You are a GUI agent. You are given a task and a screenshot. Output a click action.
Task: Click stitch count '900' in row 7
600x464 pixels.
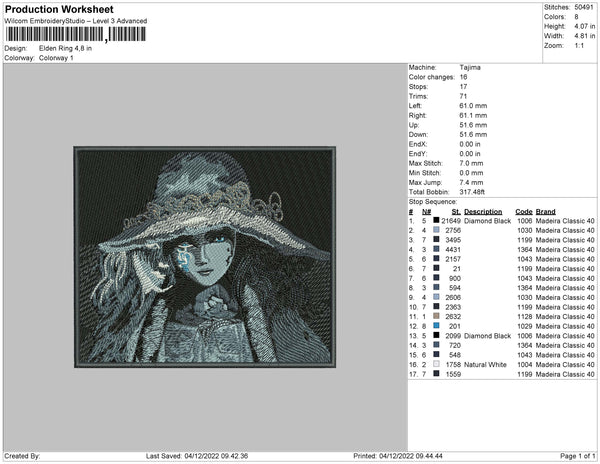click(x=455, y=278)
